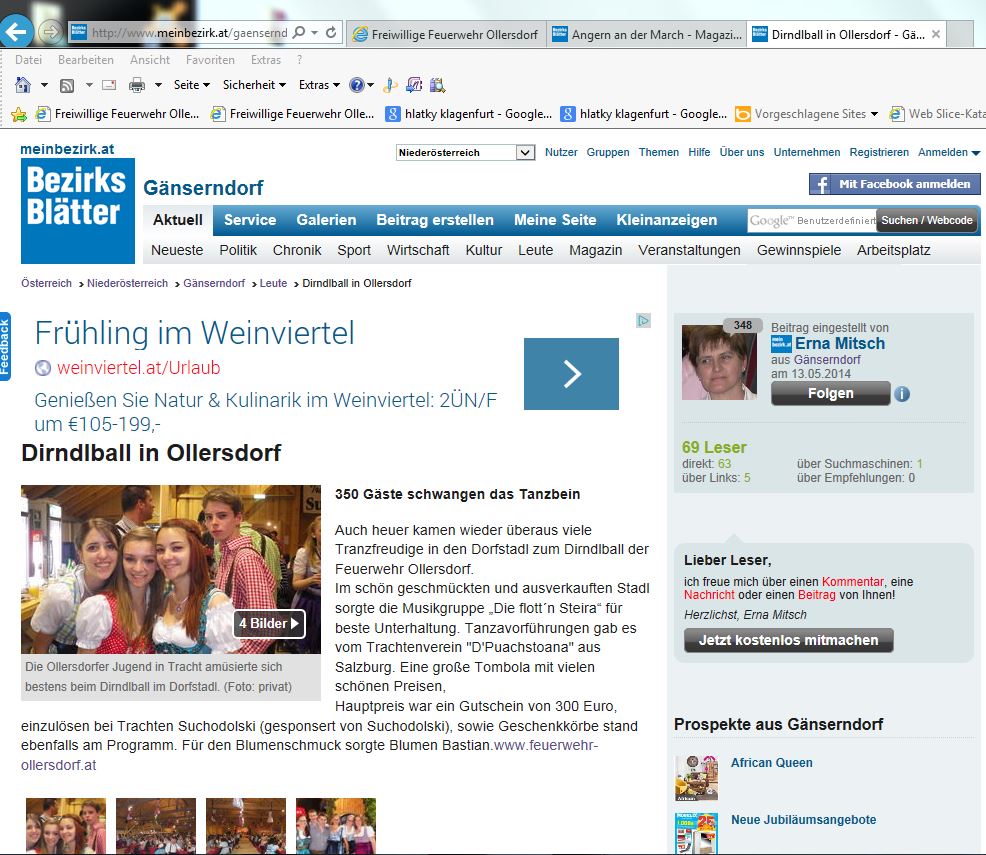The height and width of the screenshot is (855, 986).
Task: Click Mit Facebook anmelden button
Action: [x=895, y=184]
